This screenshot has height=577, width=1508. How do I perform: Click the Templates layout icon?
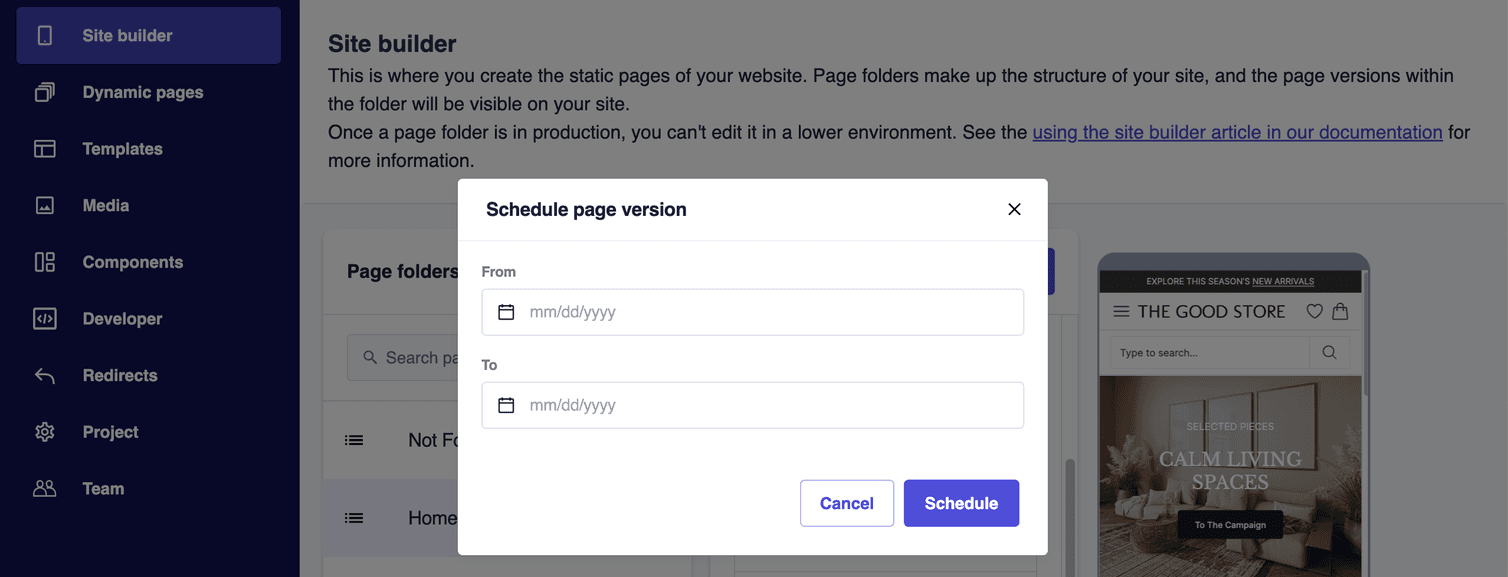[45, 149]
